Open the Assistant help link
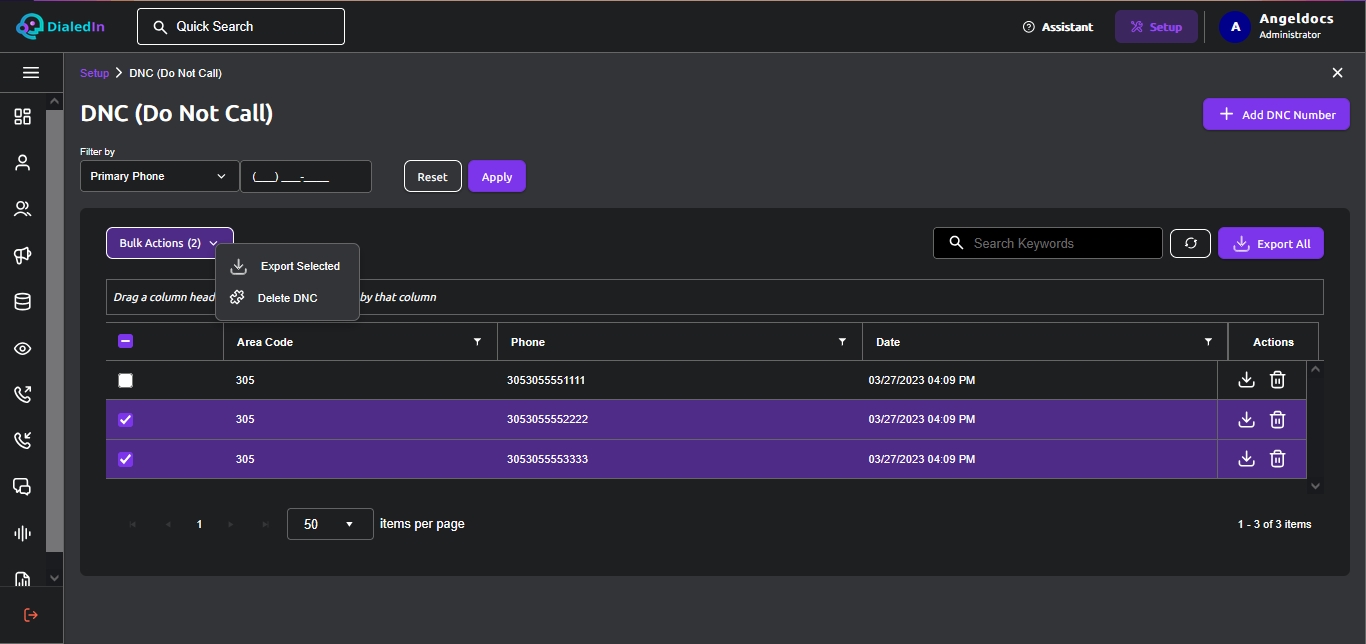Screen dimensions: 1366x644 point(1058,27)
